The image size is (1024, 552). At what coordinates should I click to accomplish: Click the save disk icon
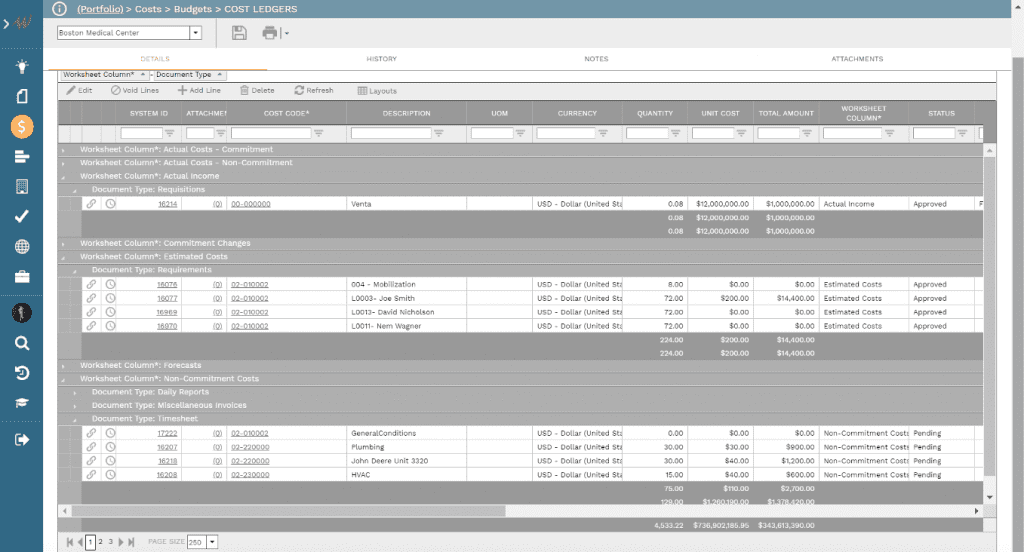(239, 33)
